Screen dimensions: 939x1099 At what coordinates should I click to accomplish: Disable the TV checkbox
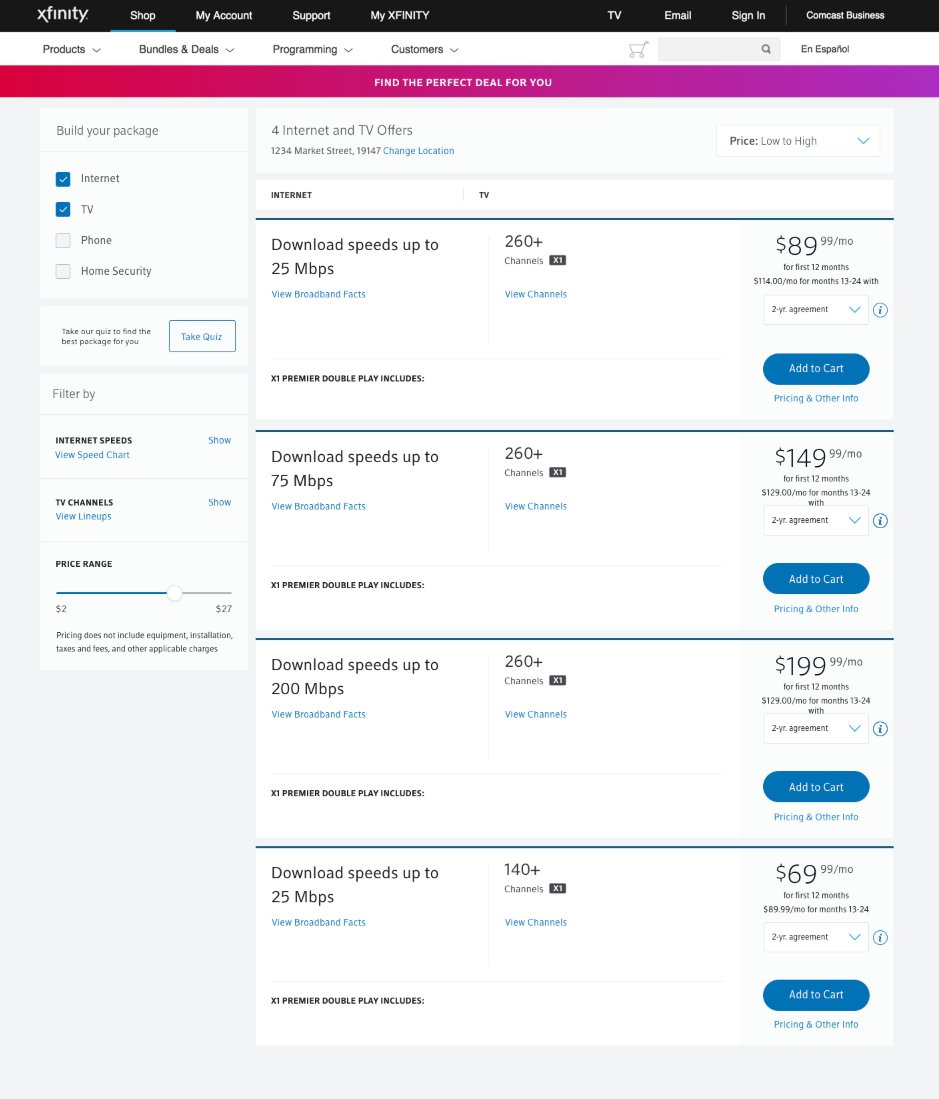[x=63, y=209]
